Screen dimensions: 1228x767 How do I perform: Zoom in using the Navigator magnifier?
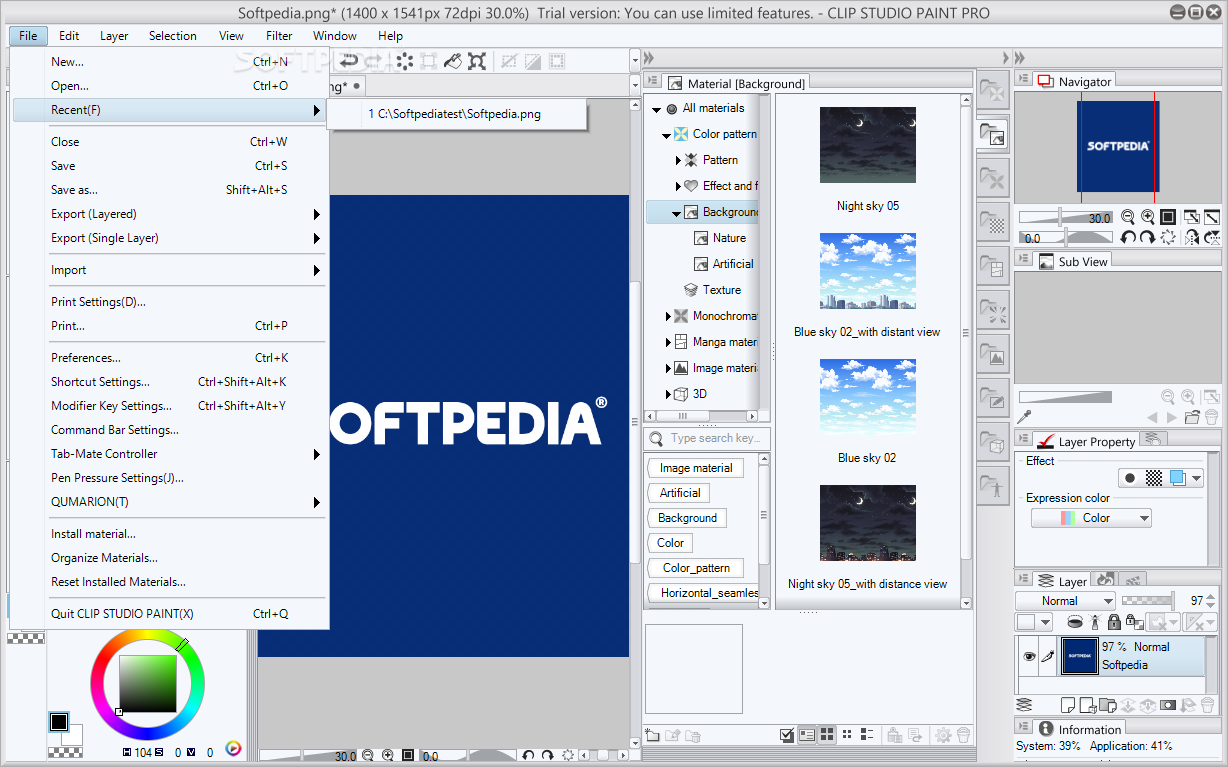point(1148,217)
